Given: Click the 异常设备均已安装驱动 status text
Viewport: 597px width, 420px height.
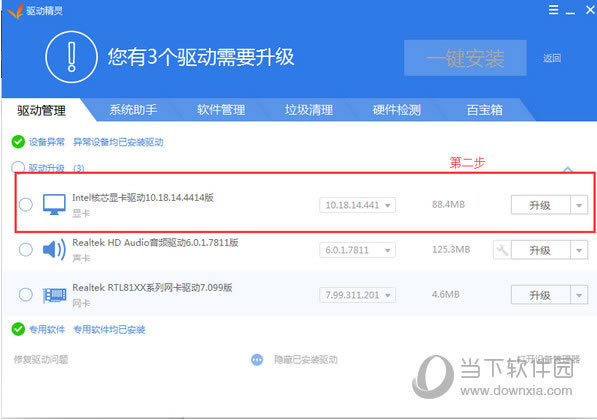Looking at the screenshot, I should point(118,142).
